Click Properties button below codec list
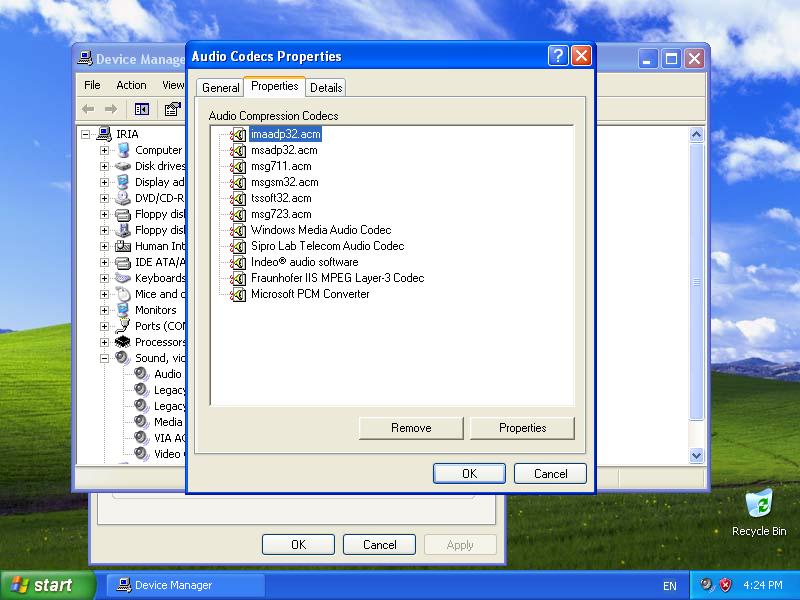This screenshot has width=800, height=600. [522, 428]
